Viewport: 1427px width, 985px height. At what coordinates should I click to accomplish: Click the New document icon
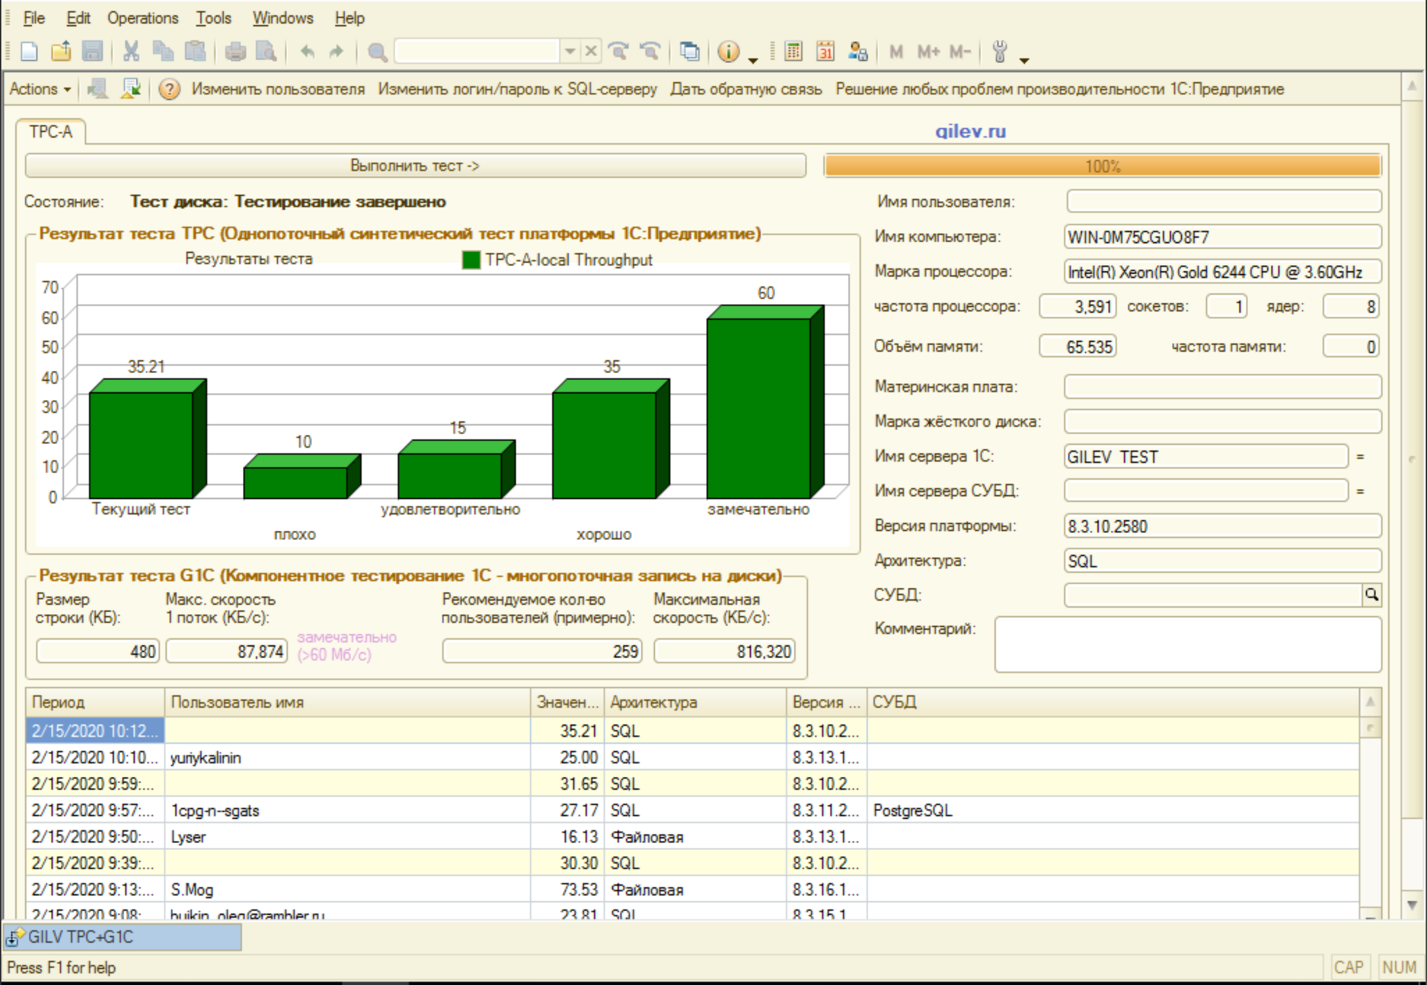(x=29, y=51)
